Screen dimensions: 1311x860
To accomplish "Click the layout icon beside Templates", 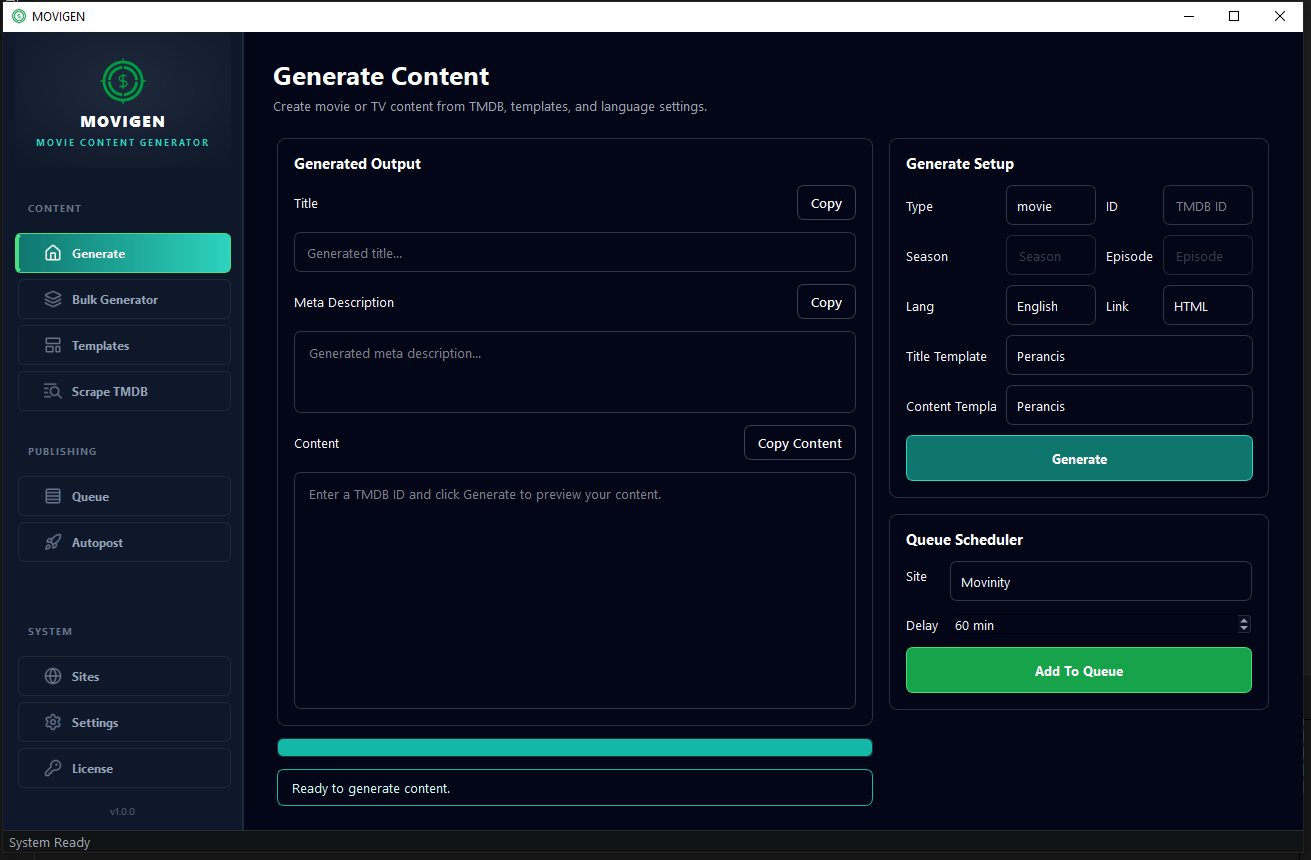I will click(x=53, y=346).
